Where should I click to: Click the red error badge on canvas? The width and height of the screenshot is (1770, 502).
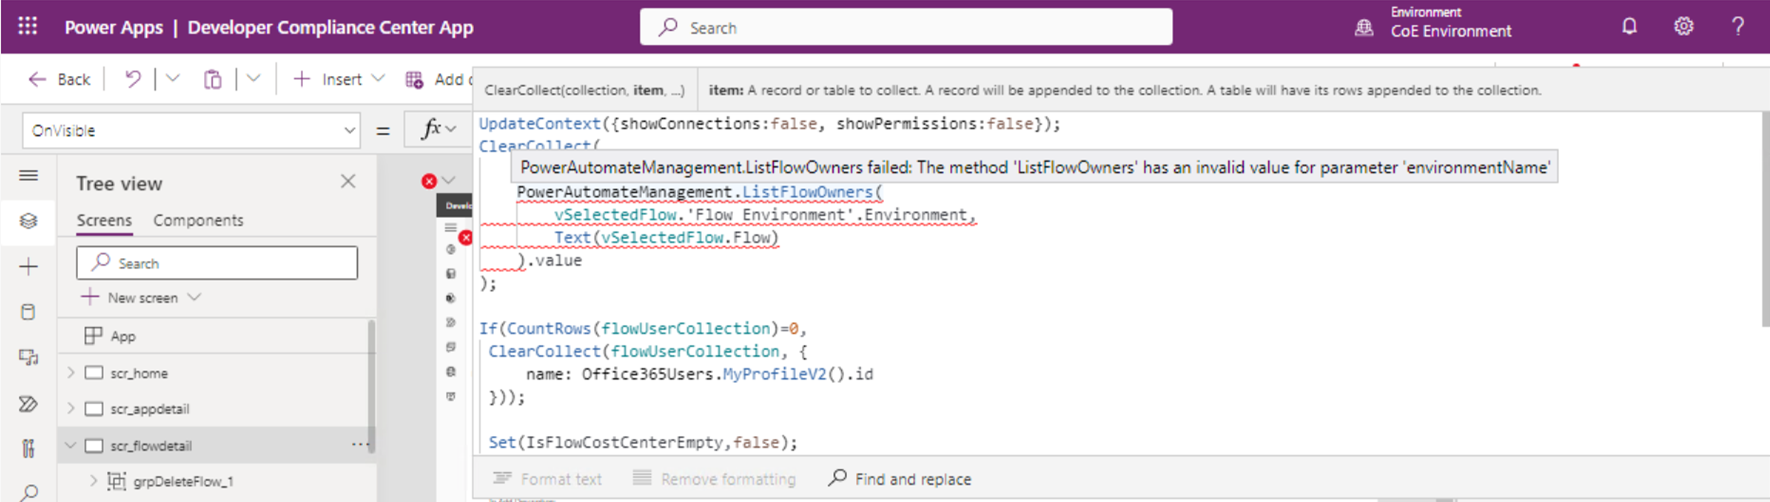point(465,238)
